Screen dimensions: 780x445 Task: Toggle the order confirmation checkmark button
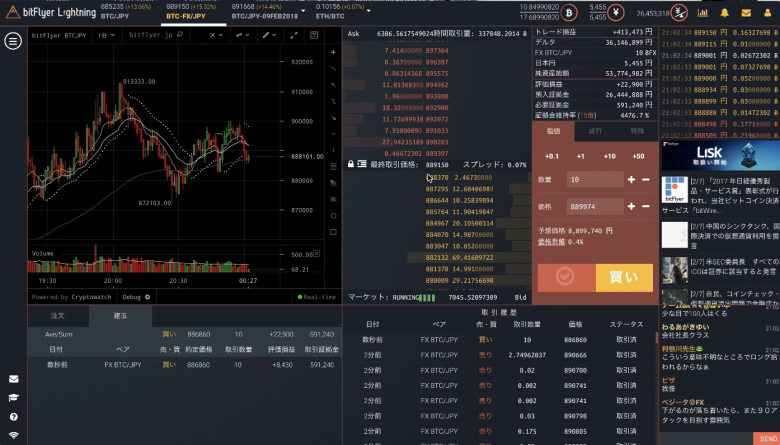pyautogui.click(x=566, y=277)
